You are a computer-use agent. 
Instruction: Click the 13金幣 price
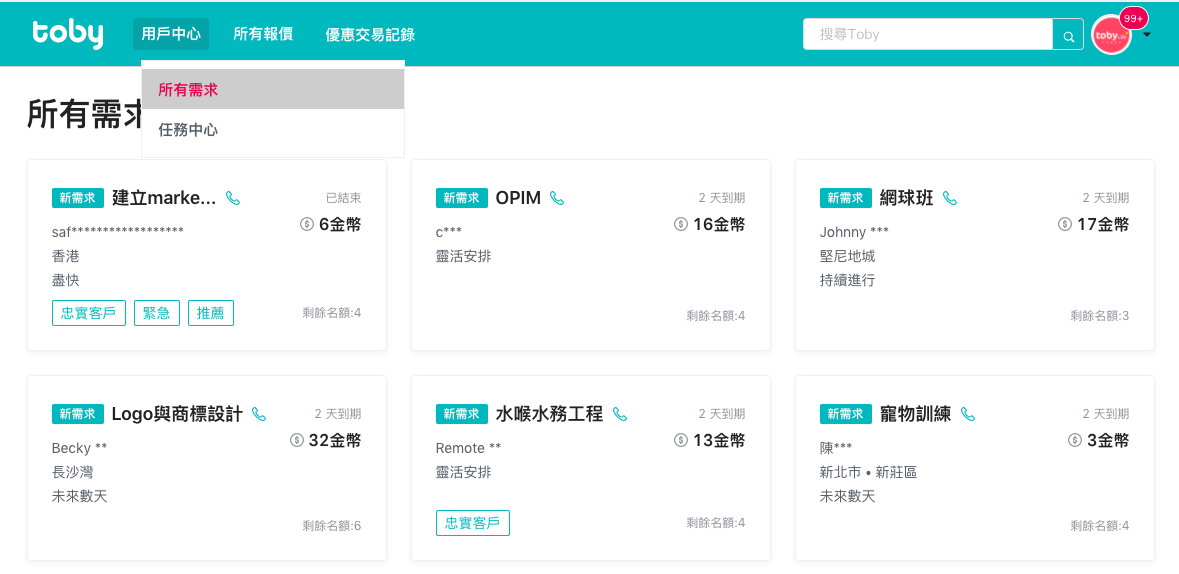pyautogui.click(x=719, y=440)
